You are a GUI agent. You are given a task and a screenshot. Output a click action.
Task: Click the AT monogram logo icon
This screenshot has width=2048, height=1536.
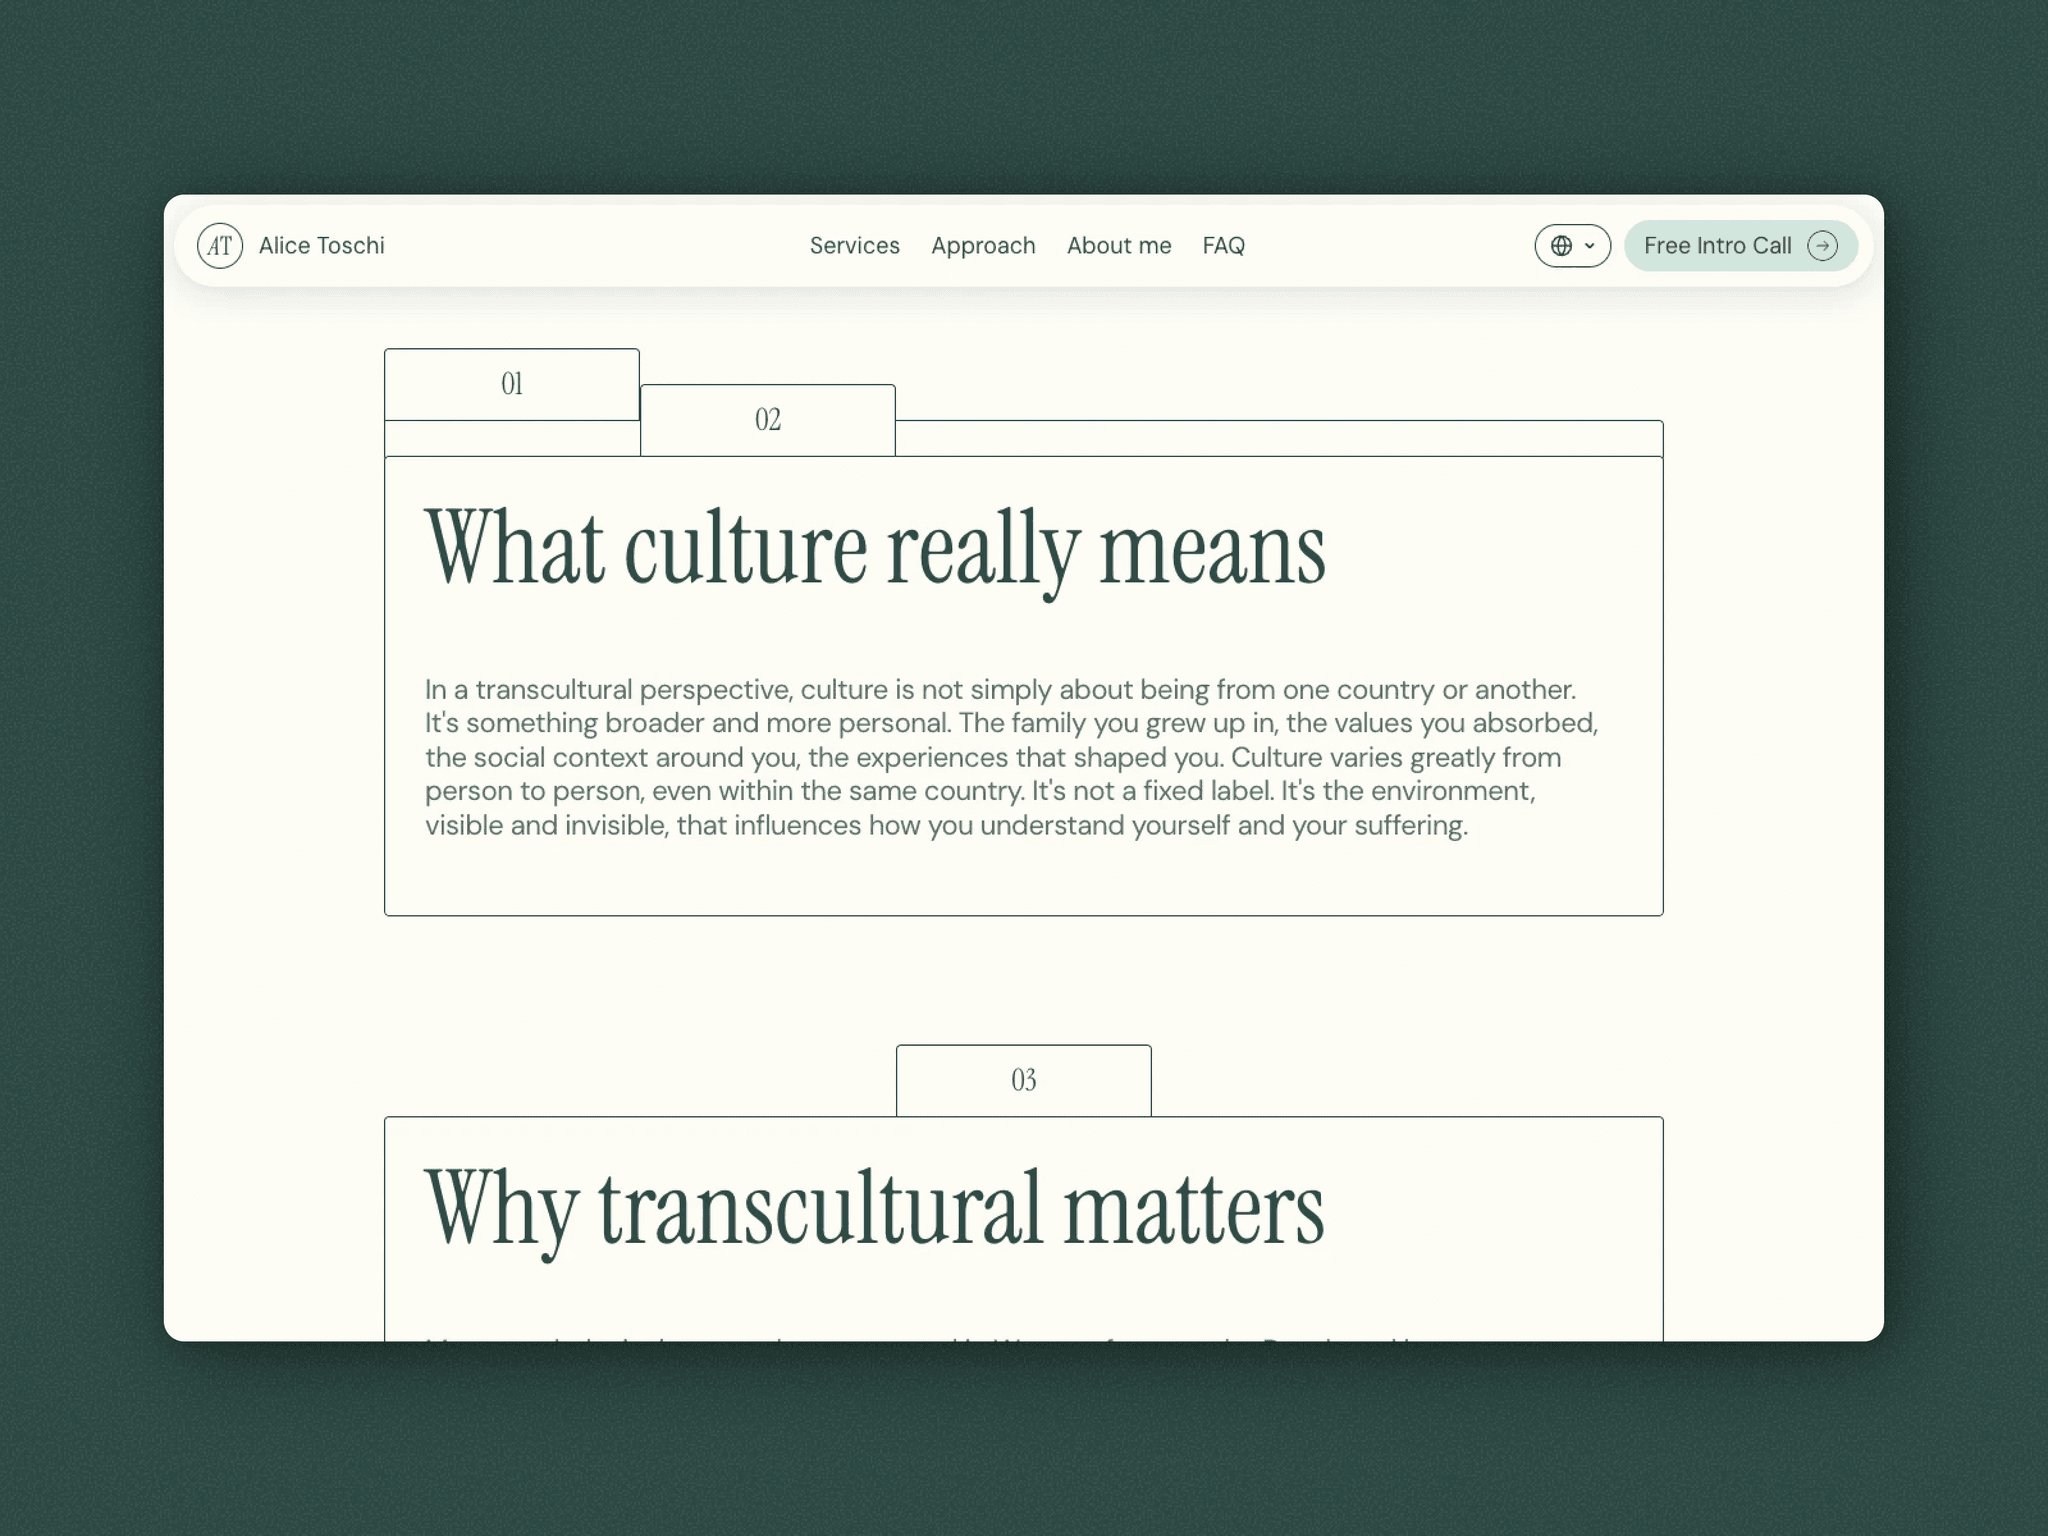click(220, 245)
